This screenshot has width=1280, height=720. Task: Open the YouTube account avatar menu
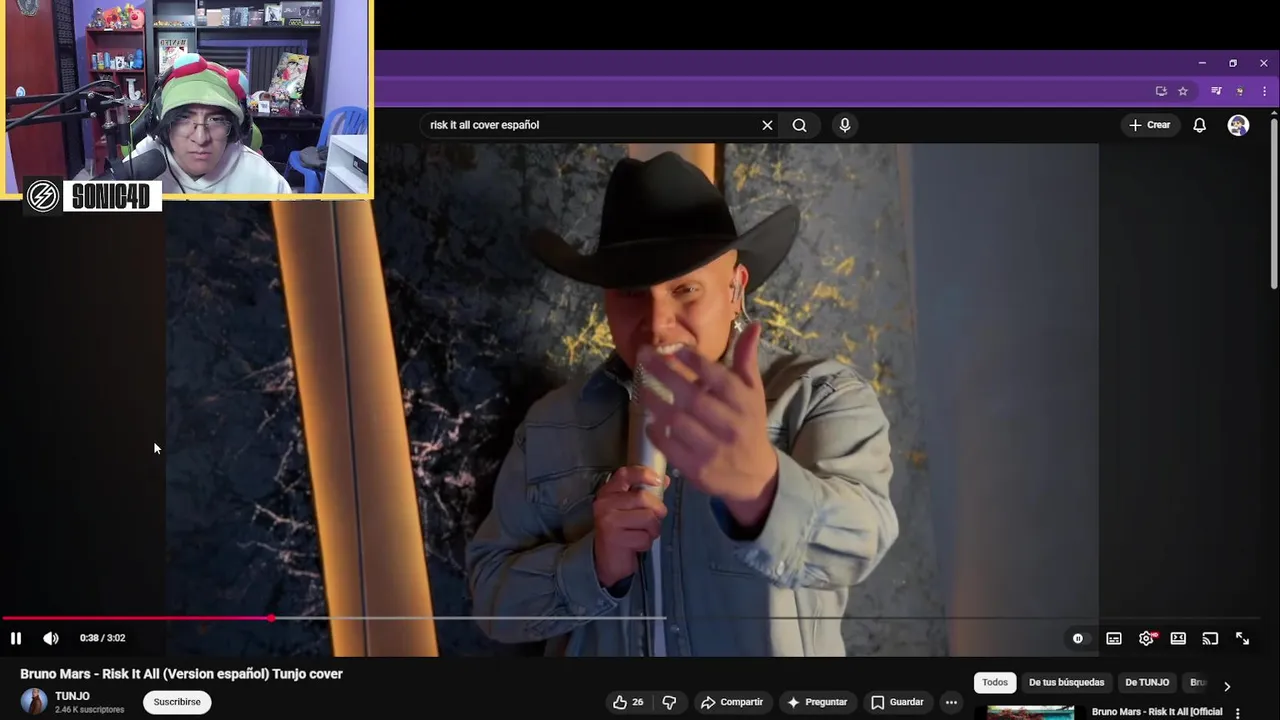click(1238, 125)
